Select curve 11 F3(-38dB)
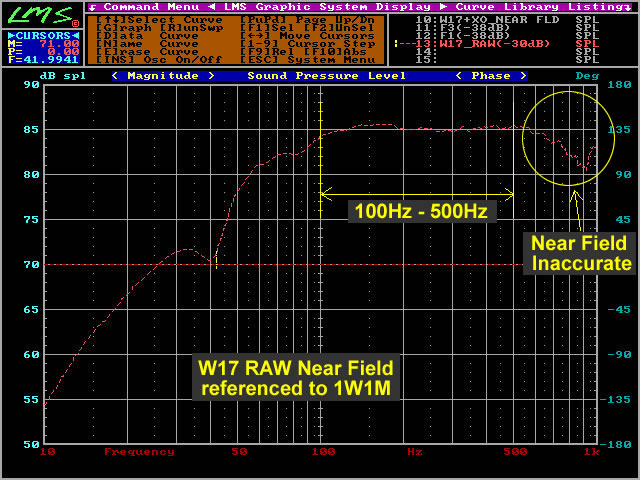 pyautogui.click(x=507, y=28)
